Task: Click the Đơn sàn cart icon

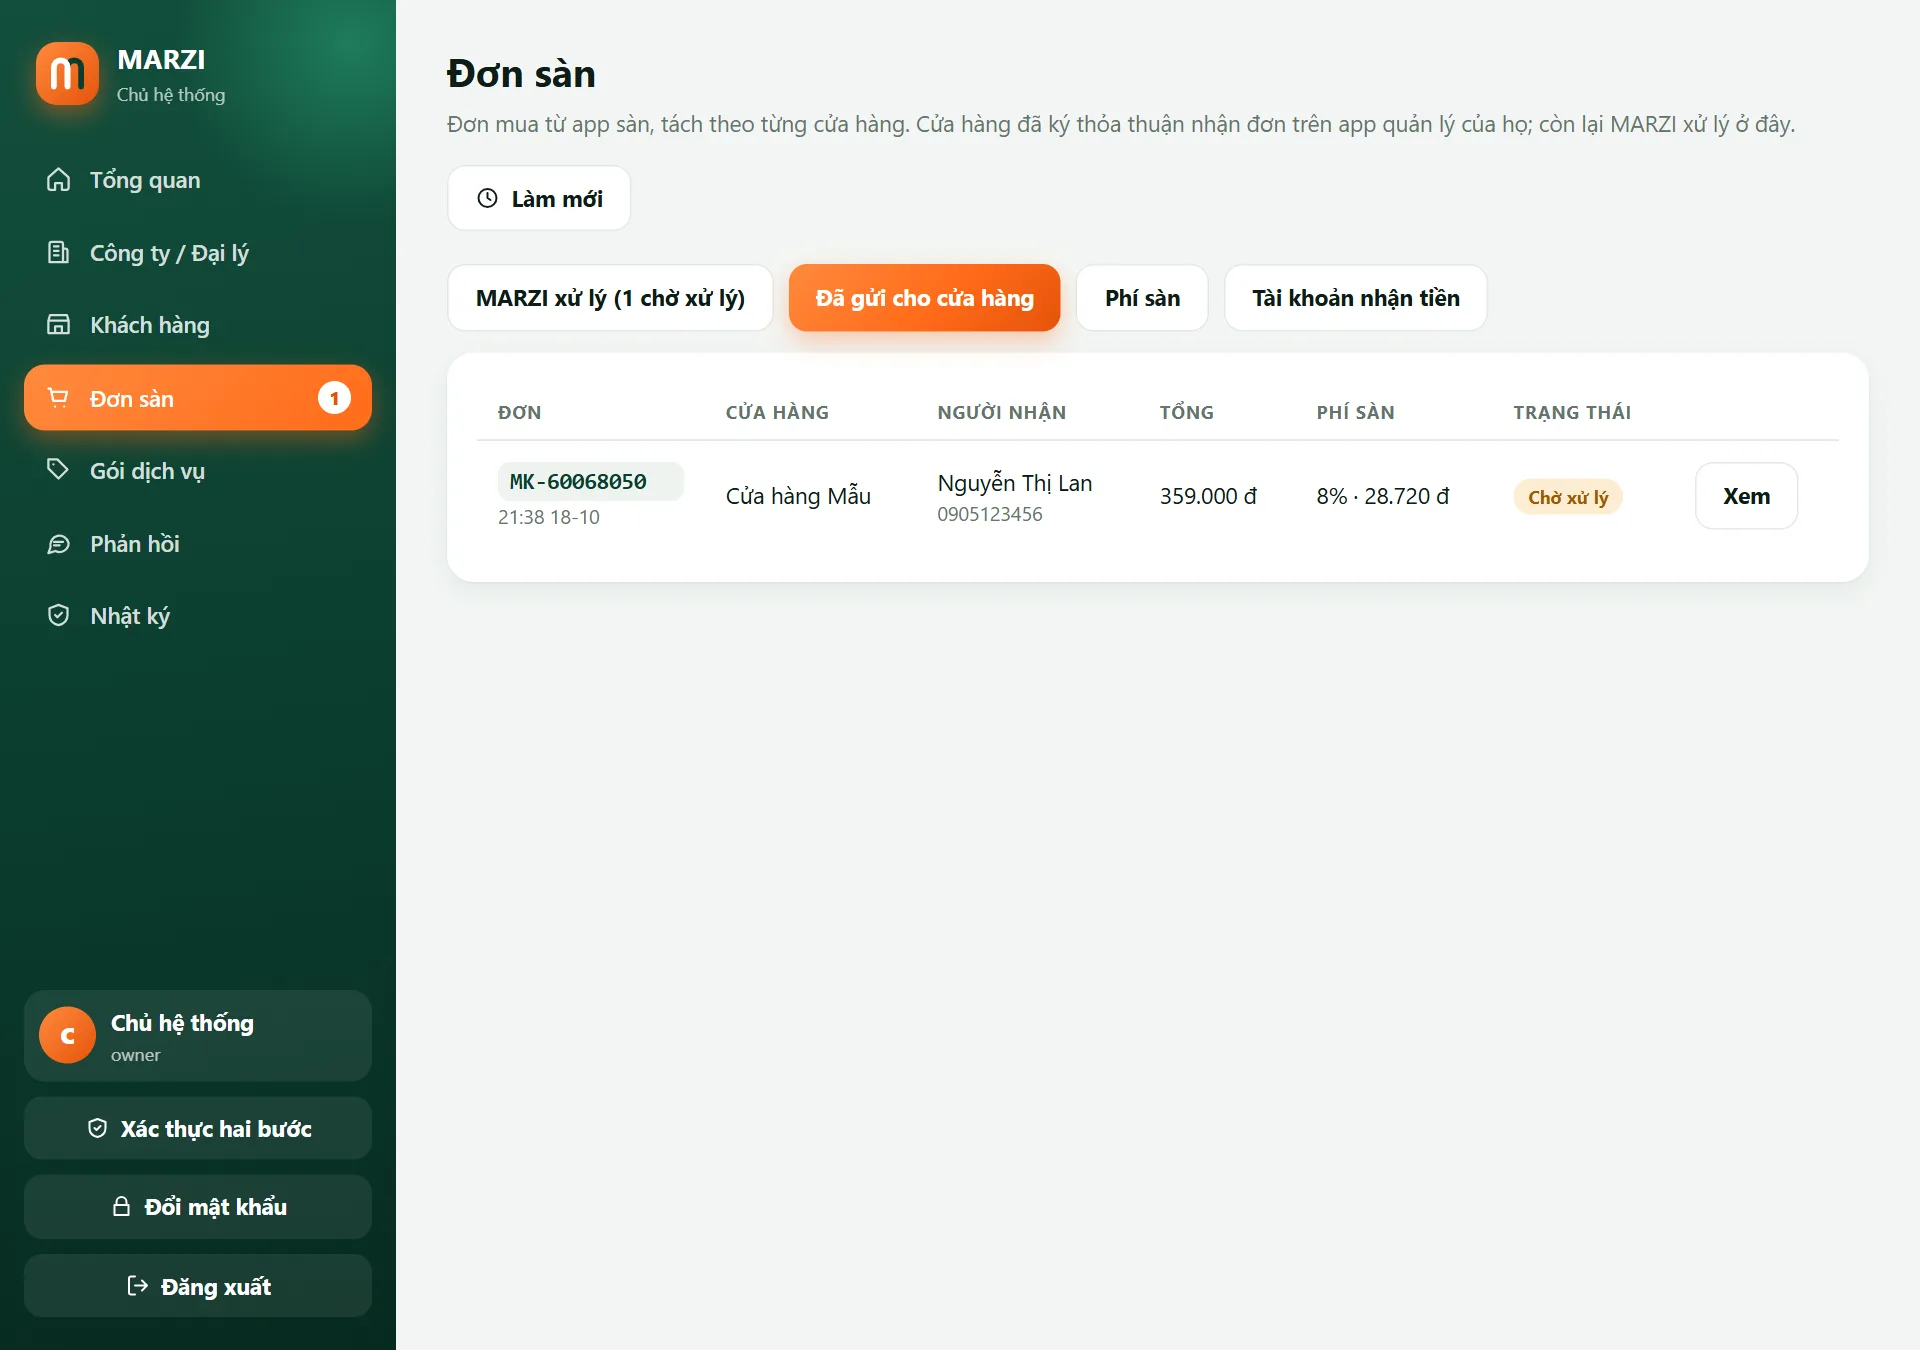Action: coord(59,398)
